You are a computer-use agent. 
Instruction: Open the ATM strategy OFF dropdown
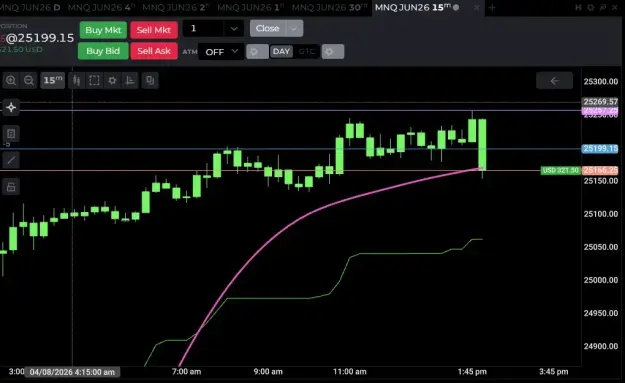point(221,52)
